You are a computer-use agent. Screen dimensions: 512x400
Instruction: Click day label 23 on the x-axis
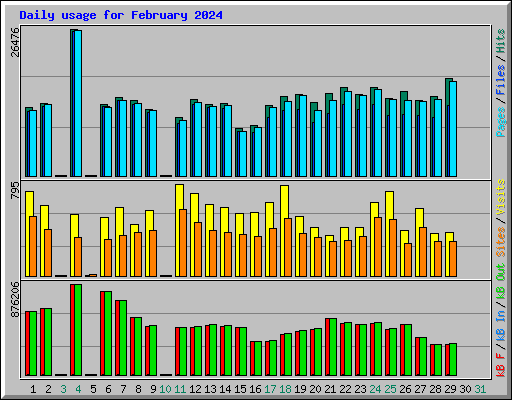click(x=360, y=389)
